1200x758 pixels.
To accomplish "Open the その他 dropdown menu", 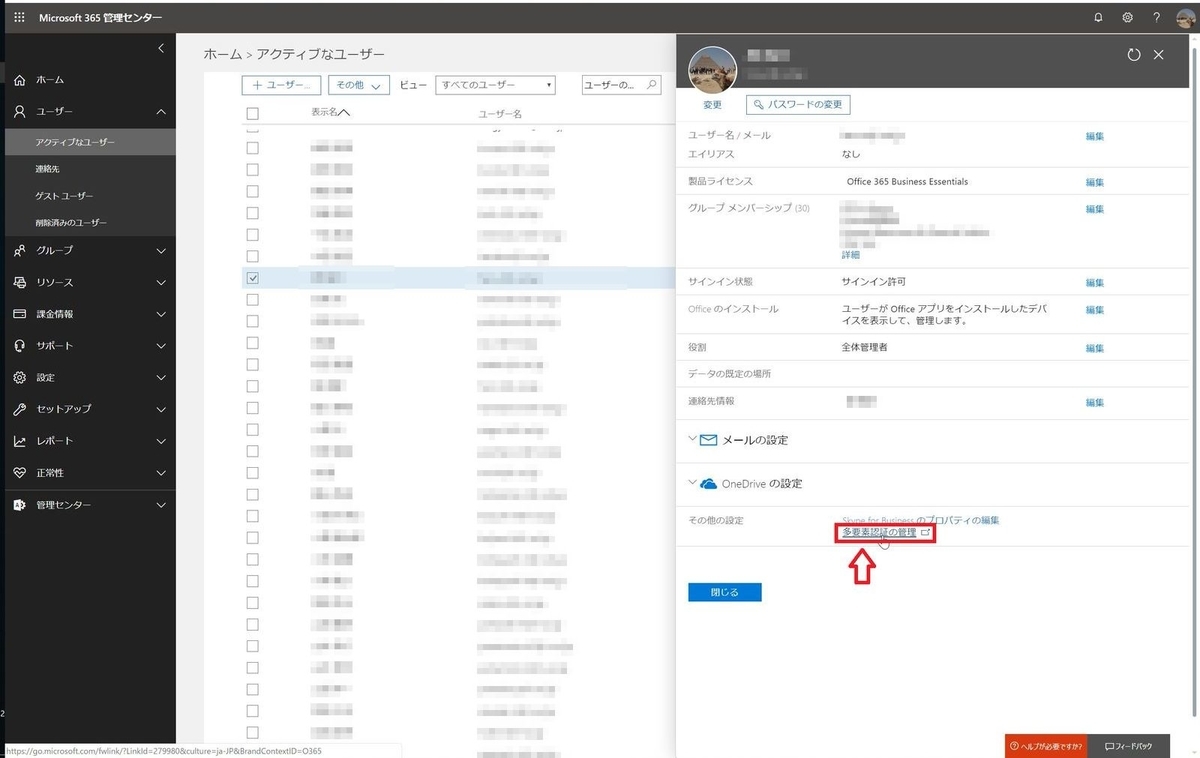I will click(x=358, y=85).
